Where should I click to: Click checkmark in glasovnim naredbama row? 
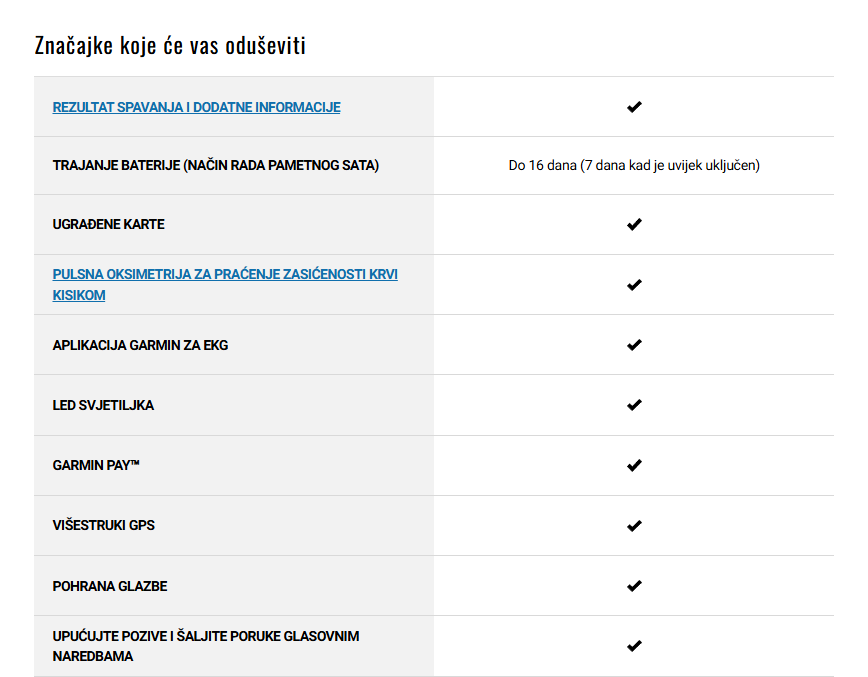pos(634,646)
